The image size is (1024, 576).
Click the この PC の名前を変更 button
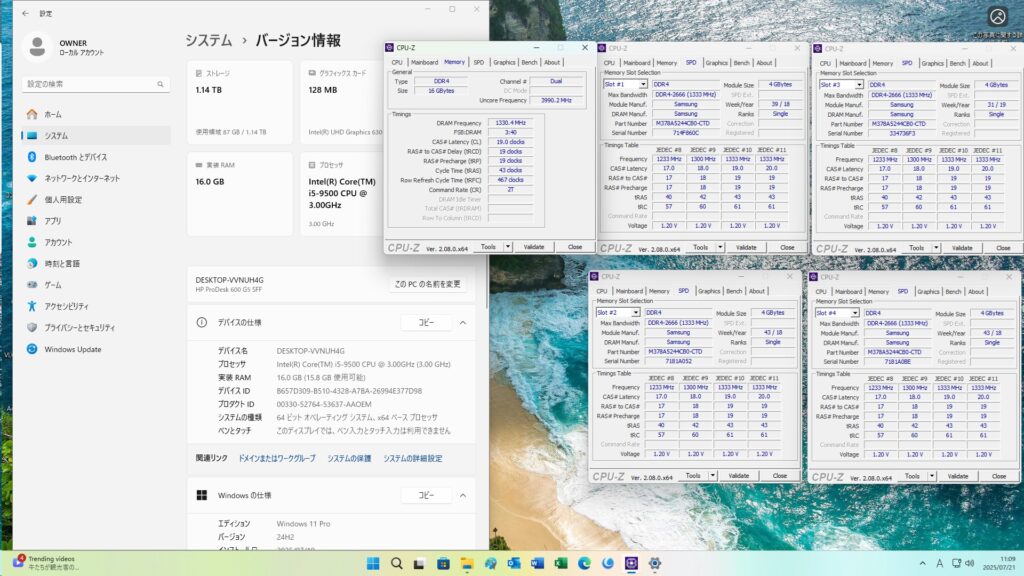pos(428,284)
